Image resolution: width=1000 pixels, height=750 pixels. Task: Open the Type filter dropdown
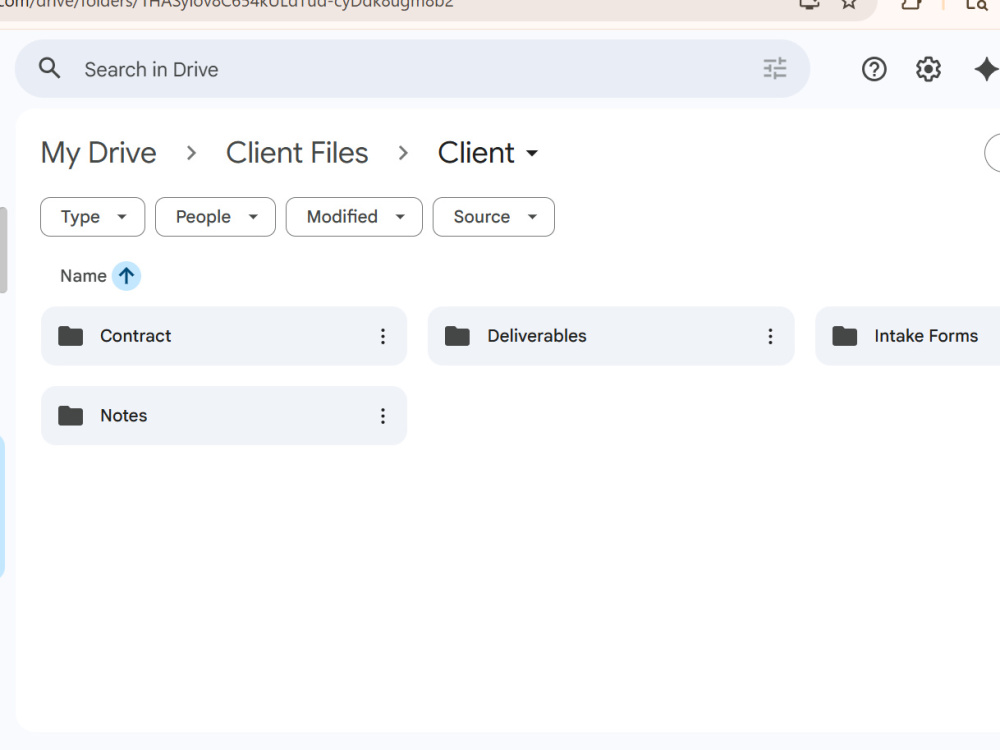[x=92, y=217]
